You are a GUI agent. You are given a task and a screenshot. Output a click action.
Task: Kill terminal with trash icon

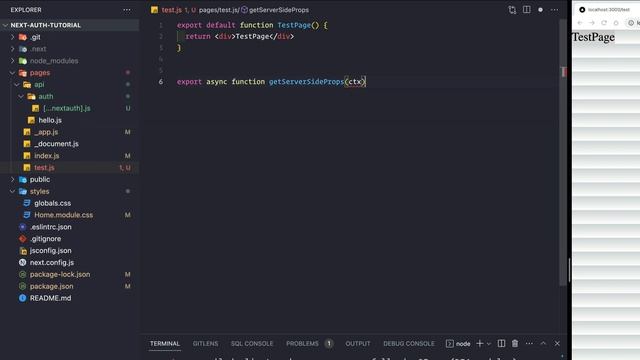[515, 344]
